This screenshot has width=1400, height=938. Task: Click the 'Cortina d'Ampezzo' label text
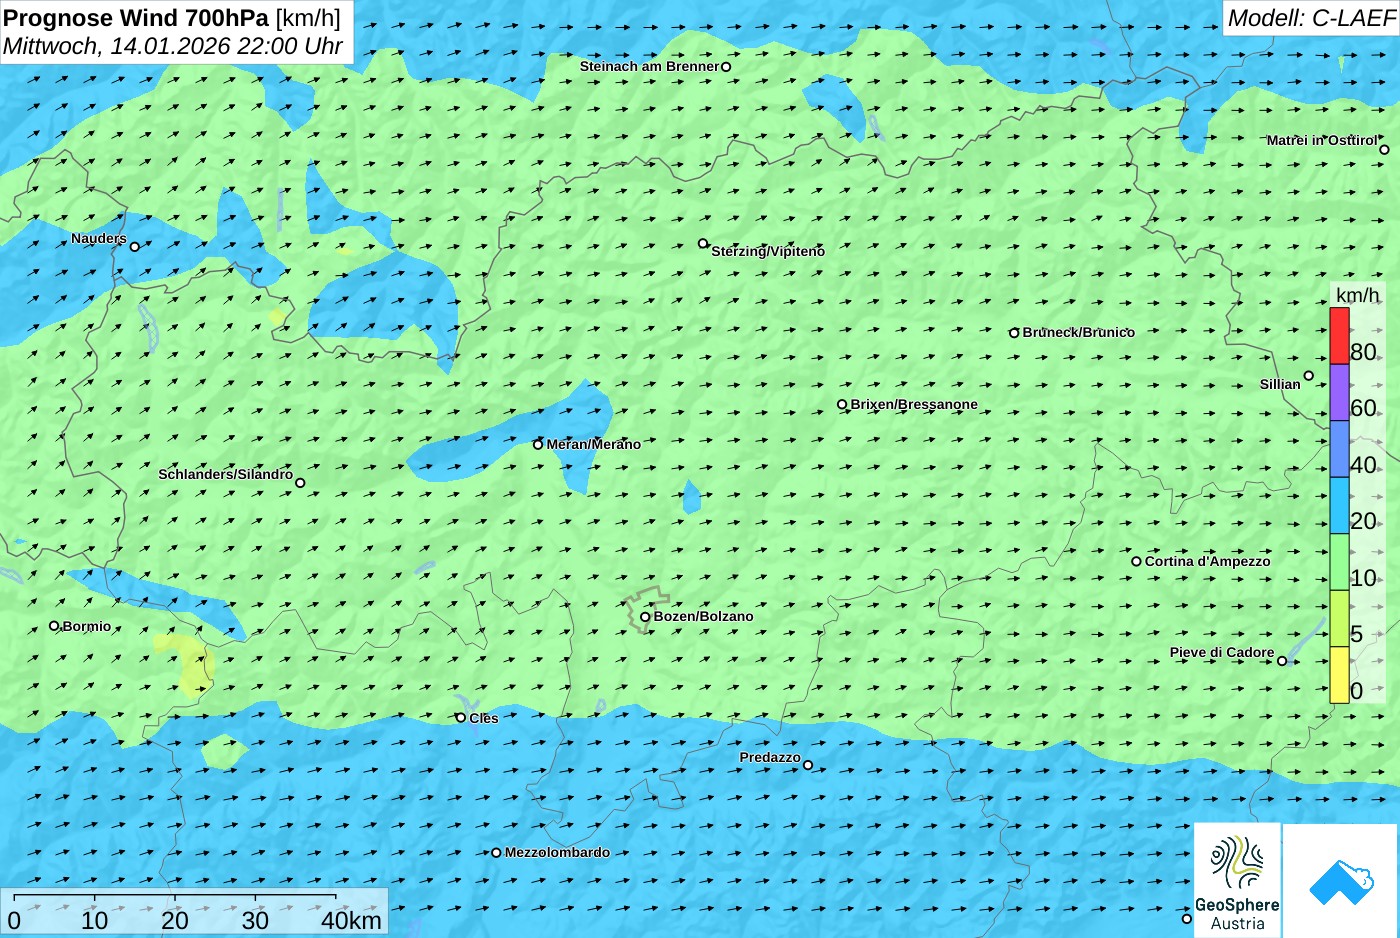click(1208, 561)
